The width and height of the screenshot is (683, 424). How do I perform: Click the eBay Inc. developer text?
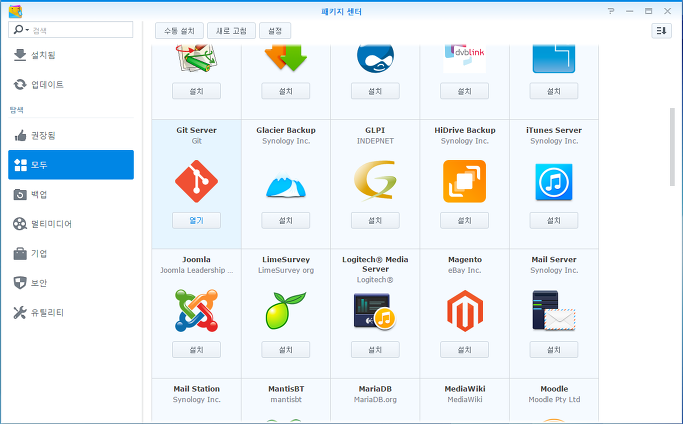[465, 270]
